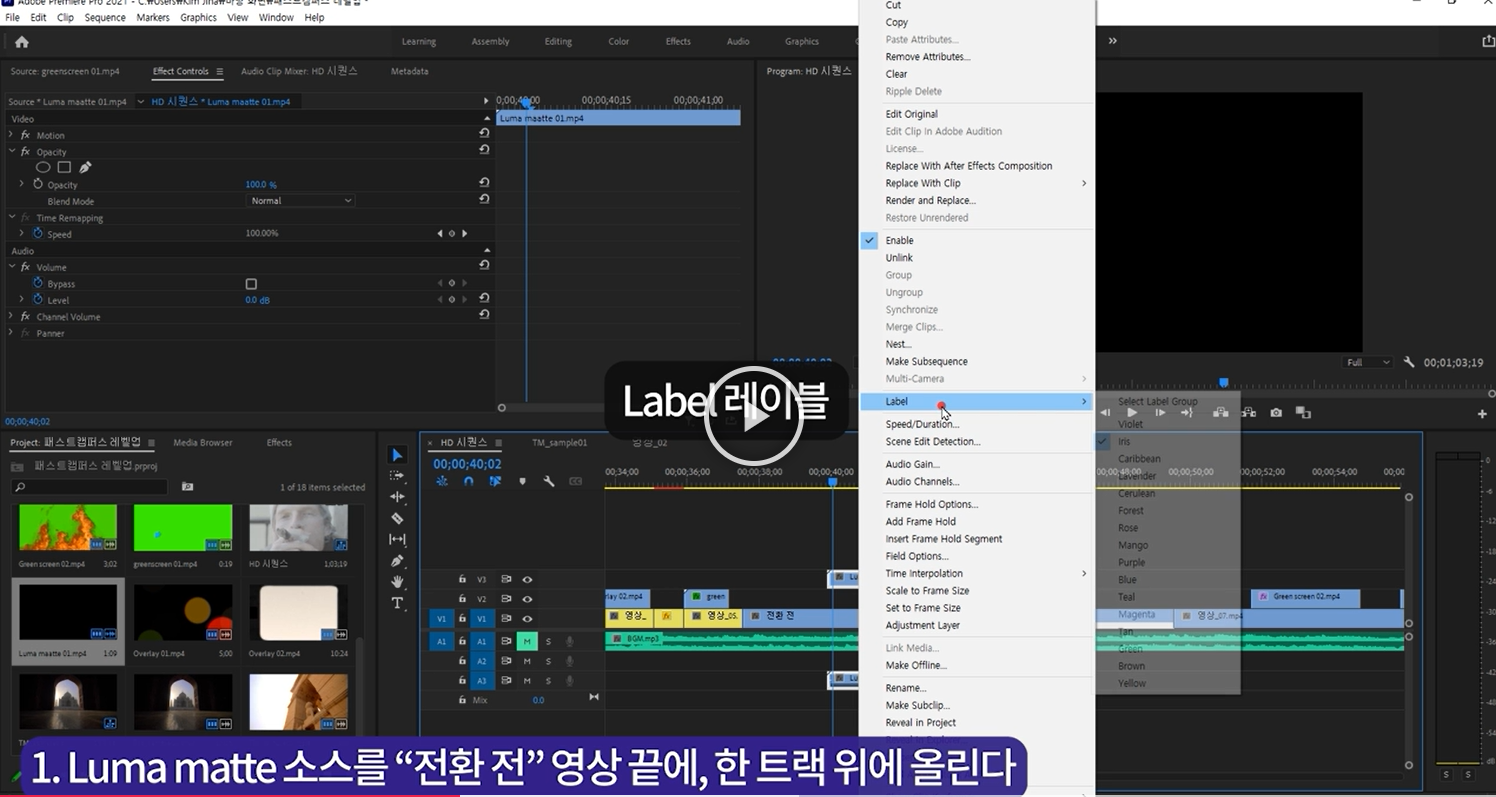This screenshot has height=797, width=1496.
Task: Click the V1 source patch button
Action: [440, 619]
